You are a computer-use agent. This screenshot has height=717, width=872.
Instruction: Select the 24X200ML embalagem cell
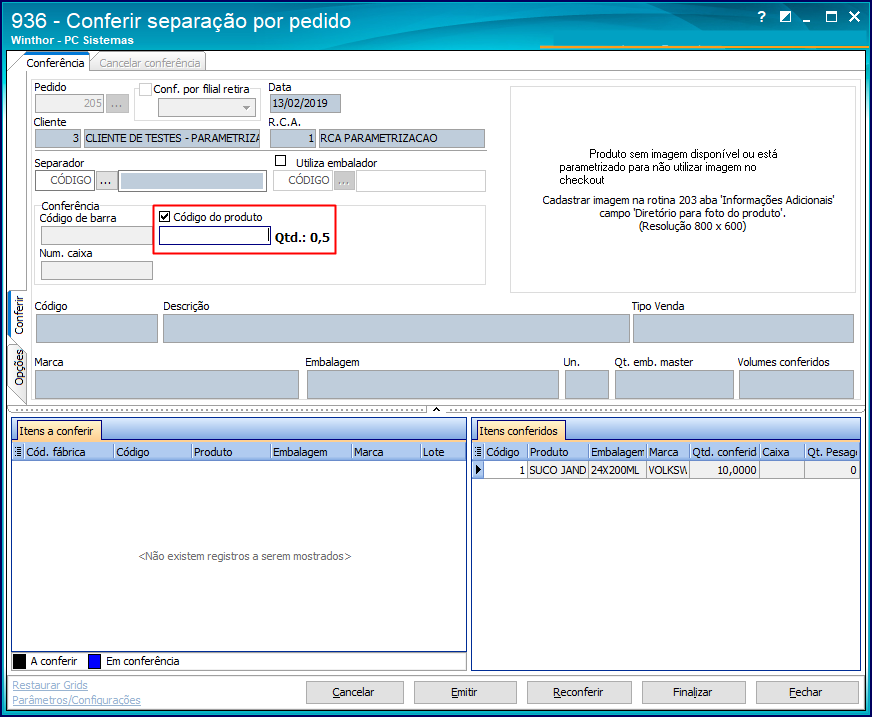618,470
